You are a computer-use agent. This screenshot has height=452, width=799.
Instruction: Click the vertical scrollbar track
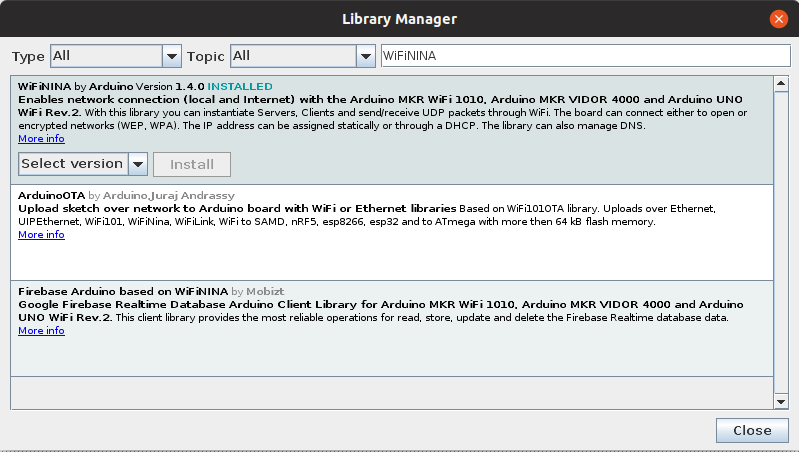point(781,243)
